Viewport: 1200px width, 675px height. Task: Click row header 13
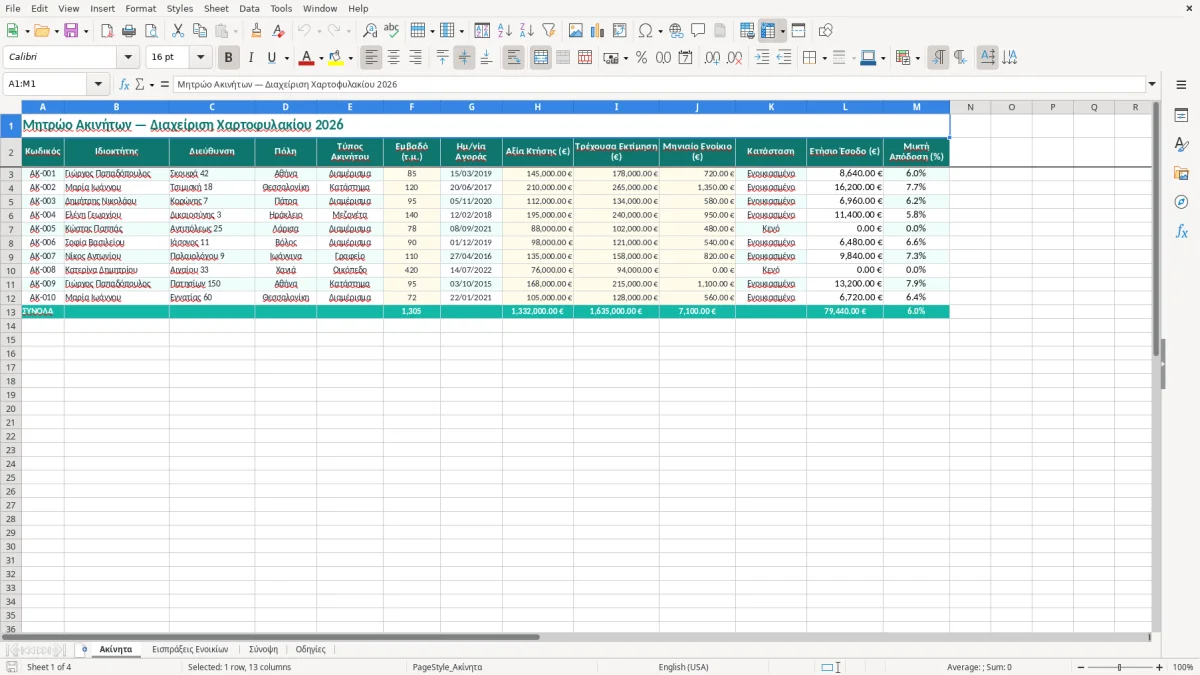(11, 312)
